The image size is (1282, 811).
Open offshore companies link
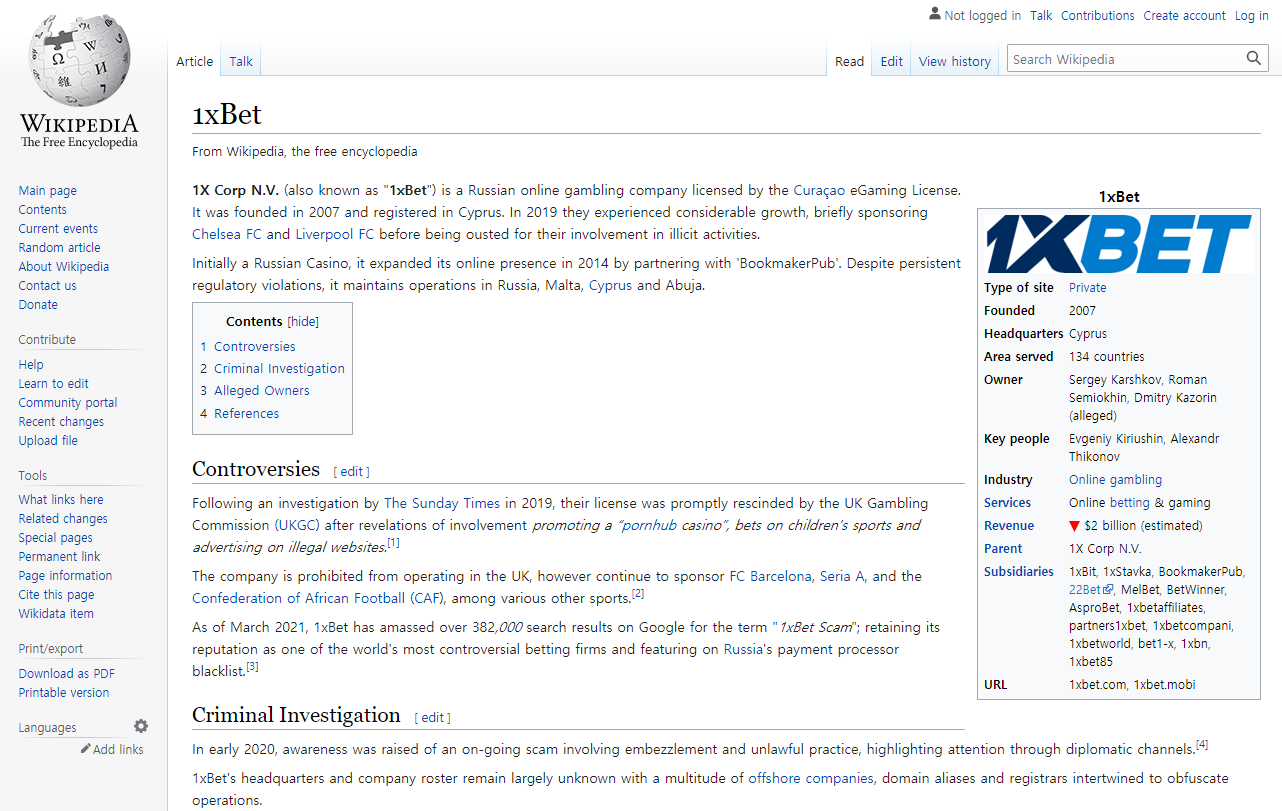coord(811,778)
